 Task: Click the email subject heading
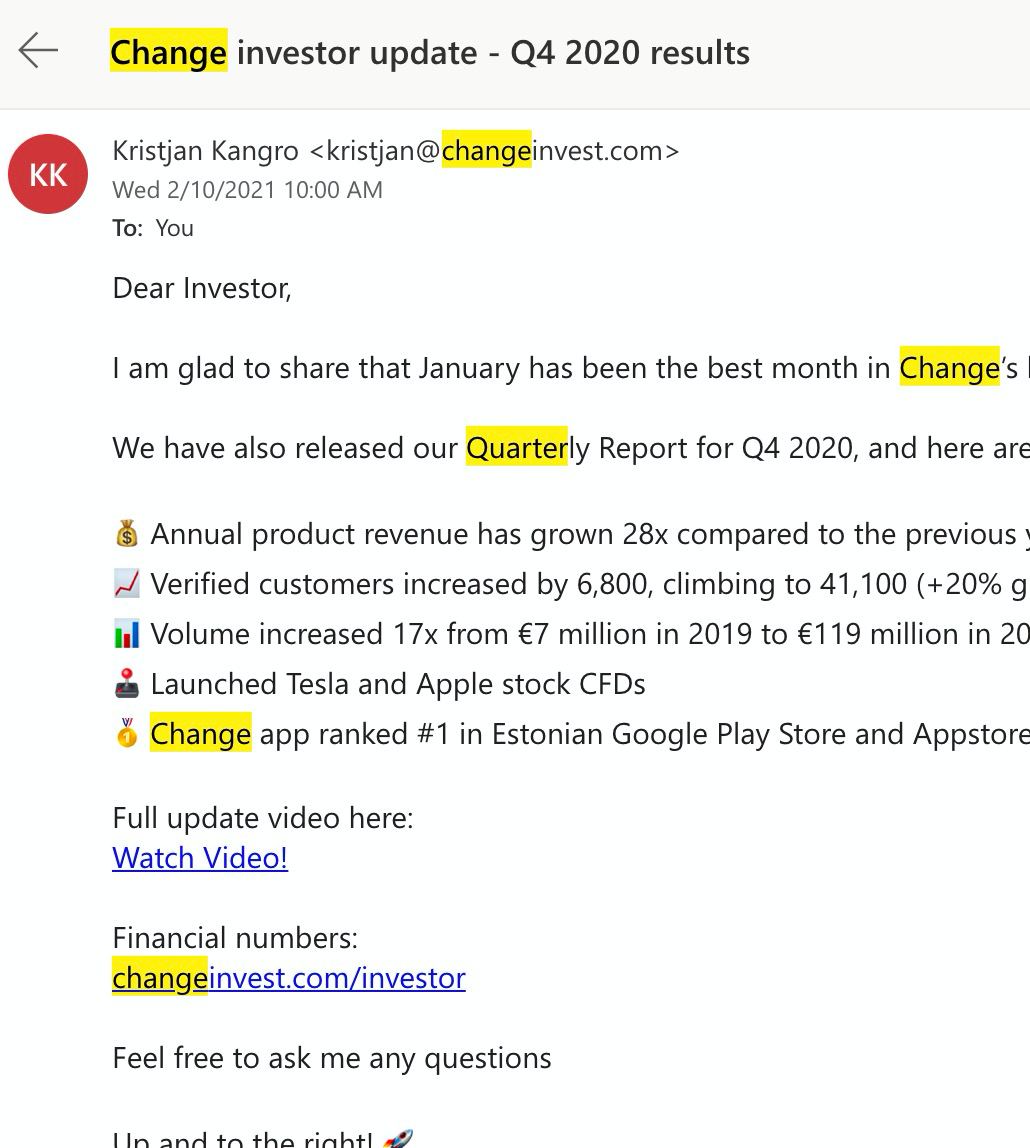tap(430, 52)
